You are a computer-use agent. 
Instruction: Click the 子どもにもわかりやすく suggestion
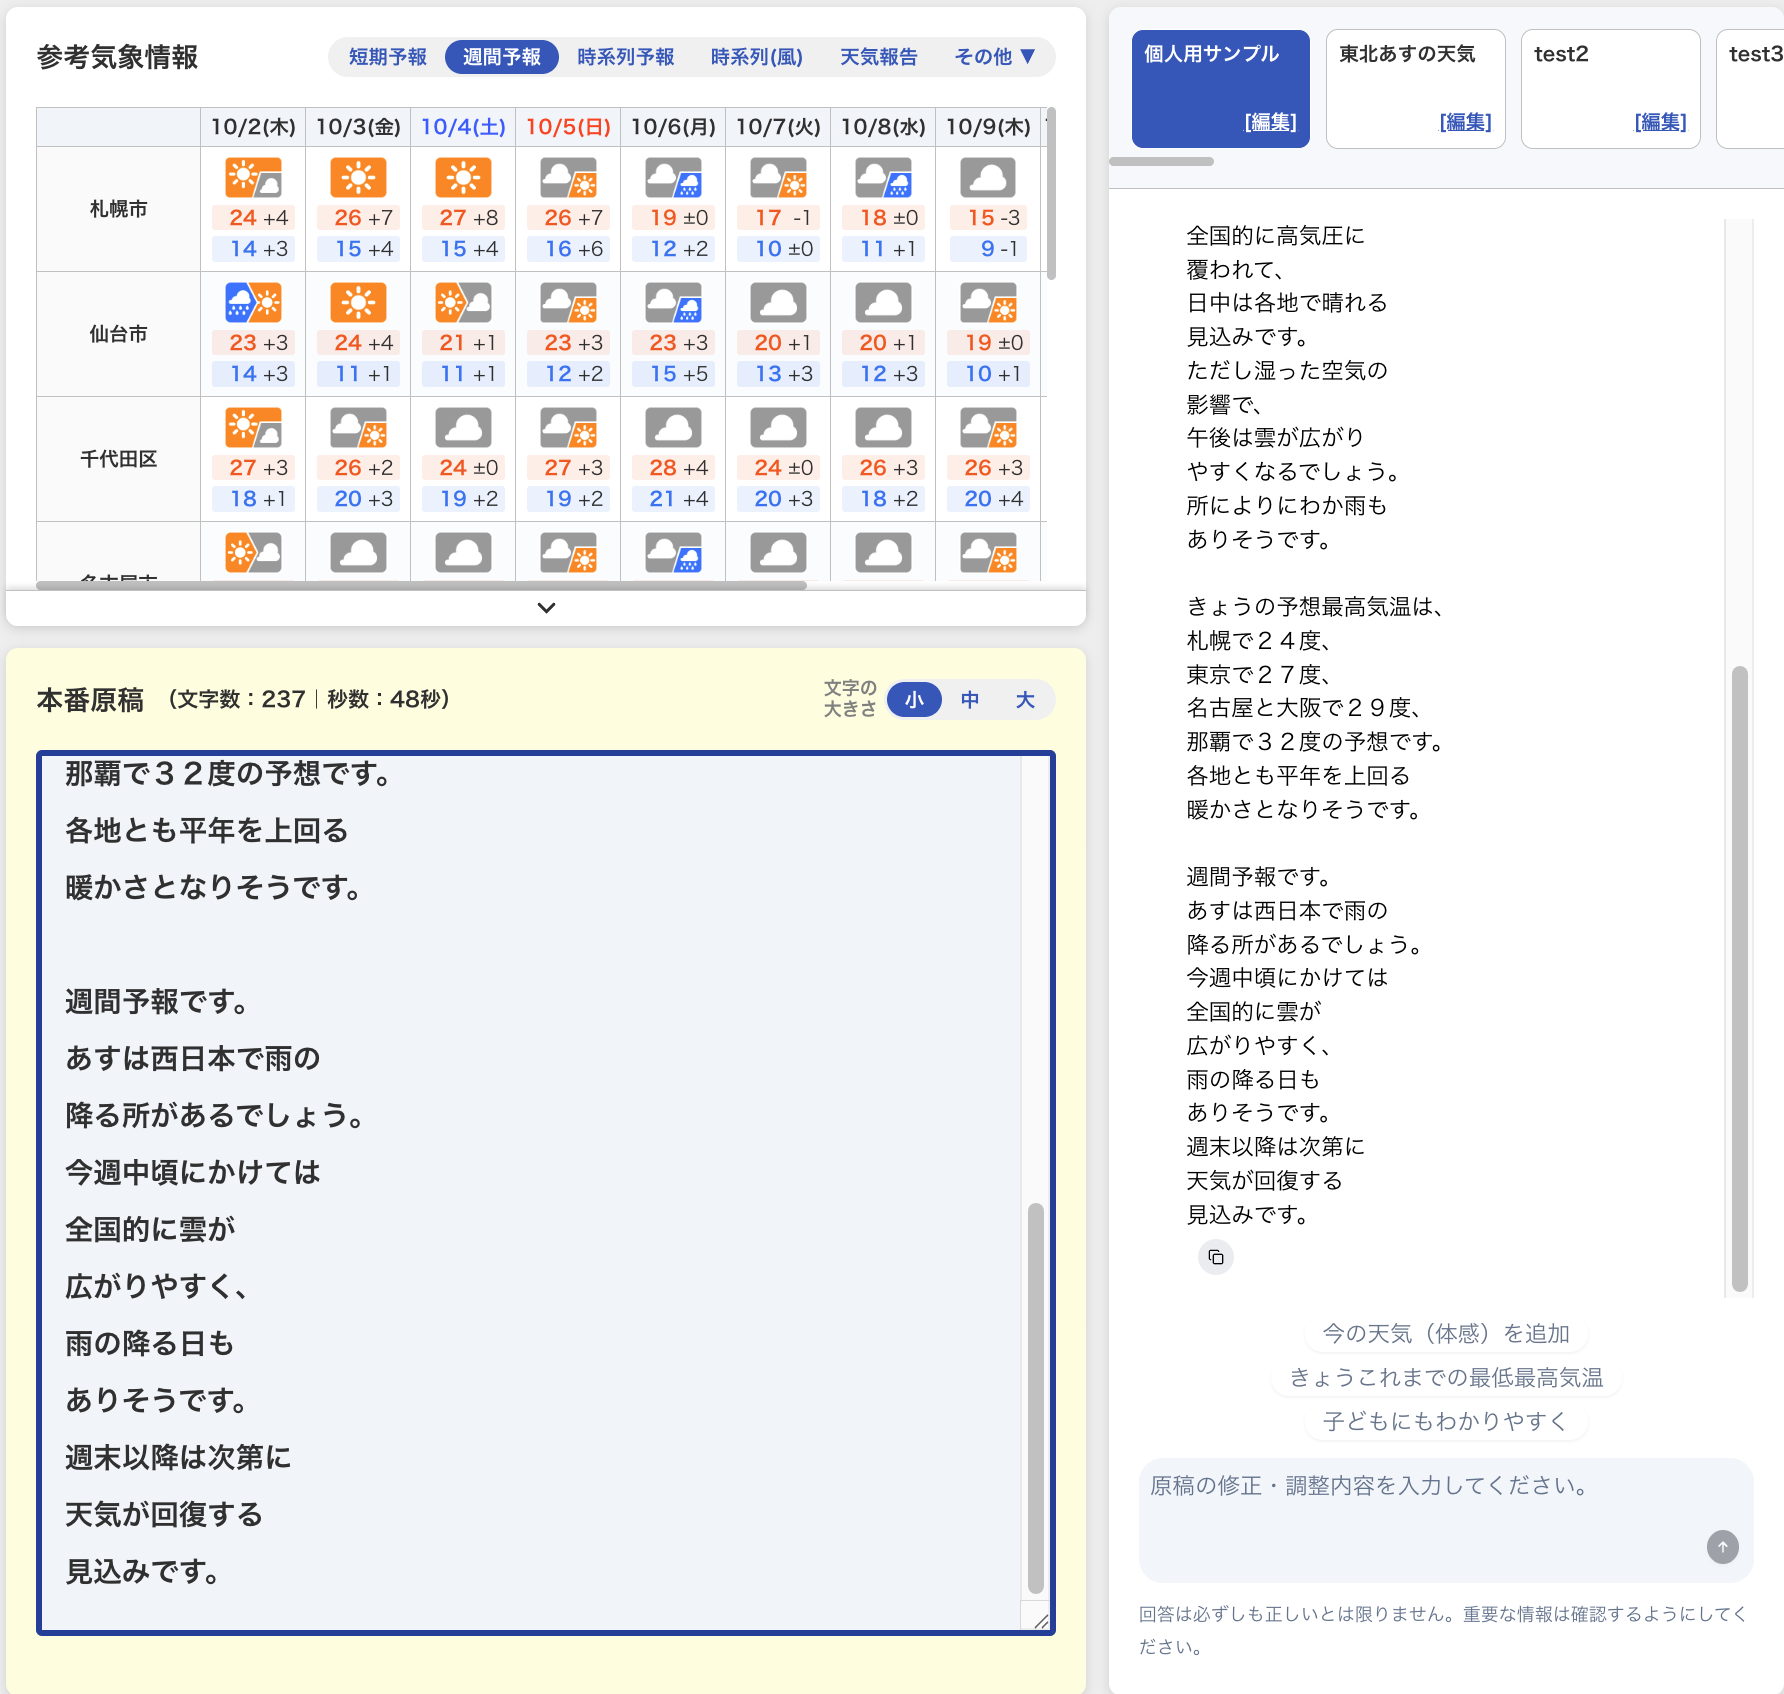1445,1421
